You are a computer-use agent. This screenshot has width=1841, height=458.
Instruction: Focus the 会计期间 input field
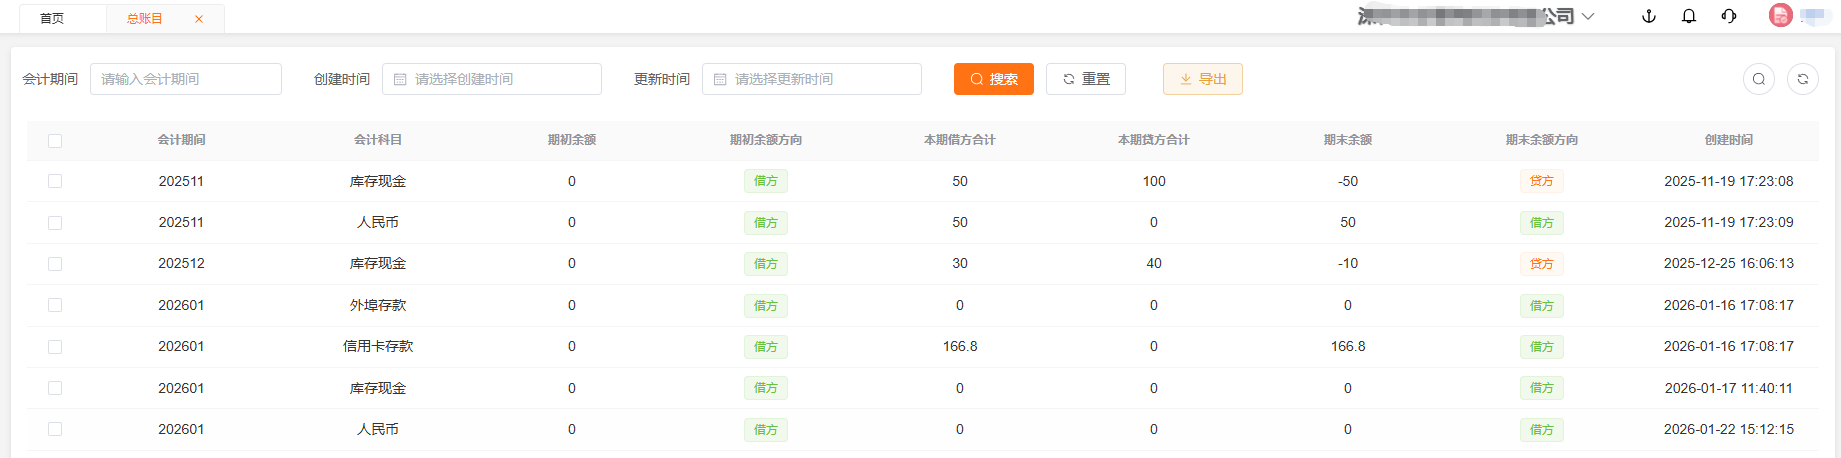(186, 79)
